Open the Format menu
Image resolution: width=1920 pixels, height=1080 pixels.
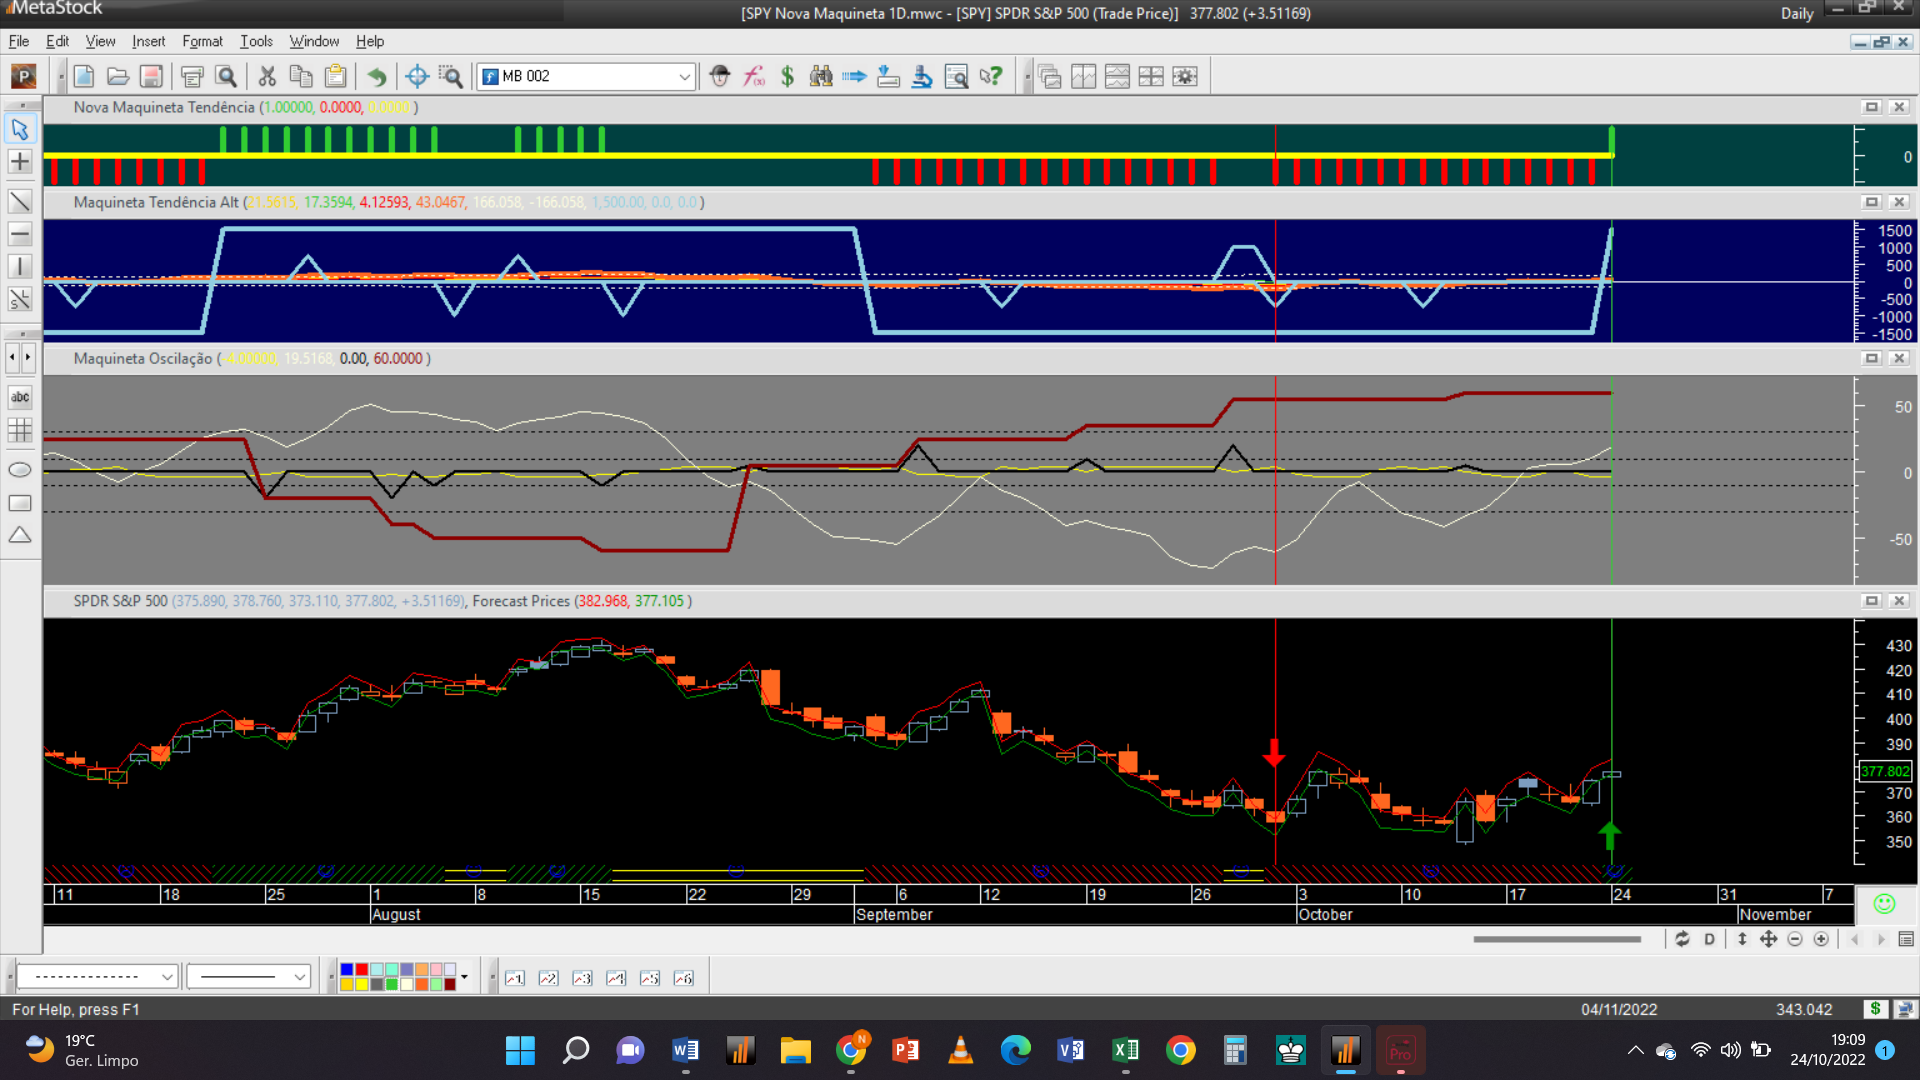pyautogui.click(x=202, y=41)
